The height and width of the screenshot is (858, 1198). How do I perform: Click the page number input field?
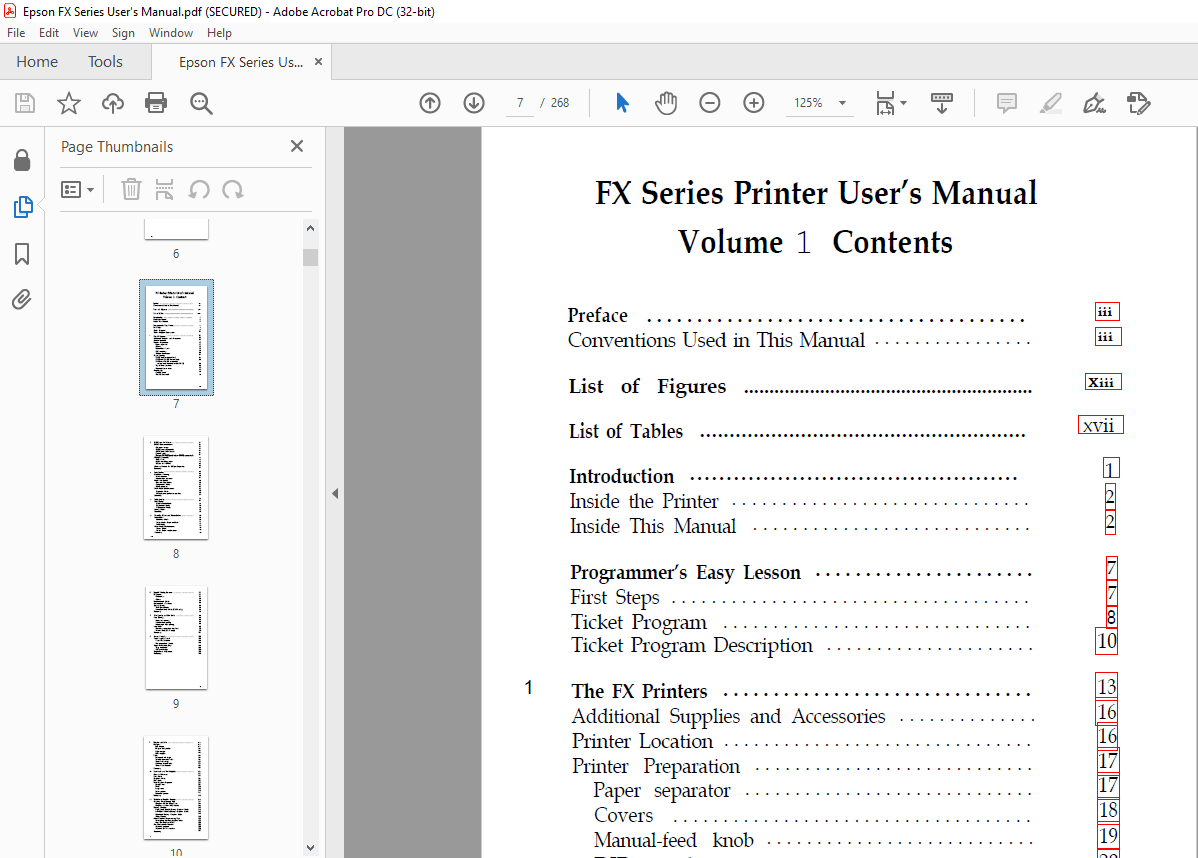(x=520, y=103)
